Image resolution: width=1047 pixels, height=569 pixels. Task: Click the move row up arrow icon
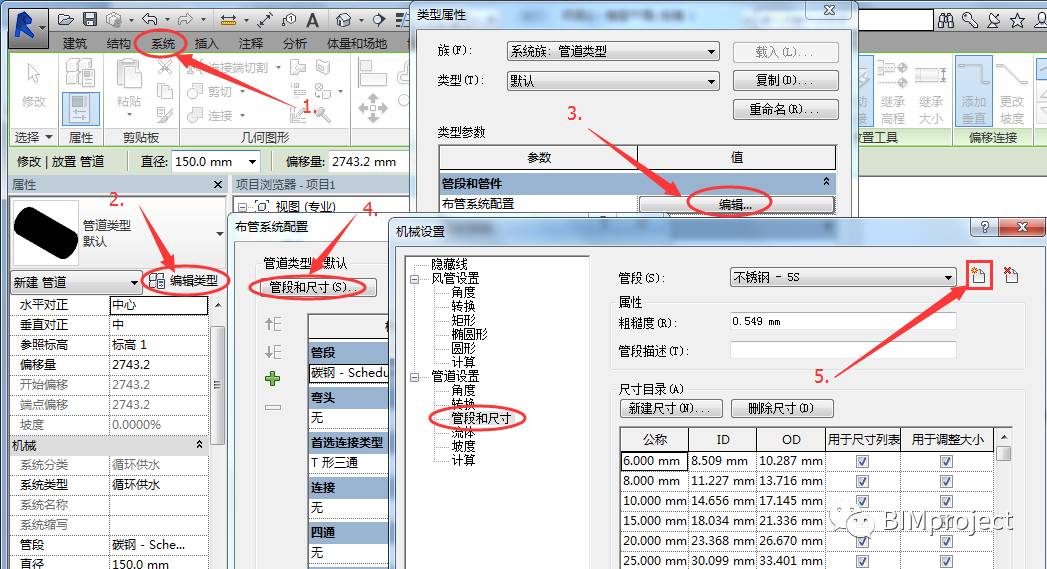(272, 325)
